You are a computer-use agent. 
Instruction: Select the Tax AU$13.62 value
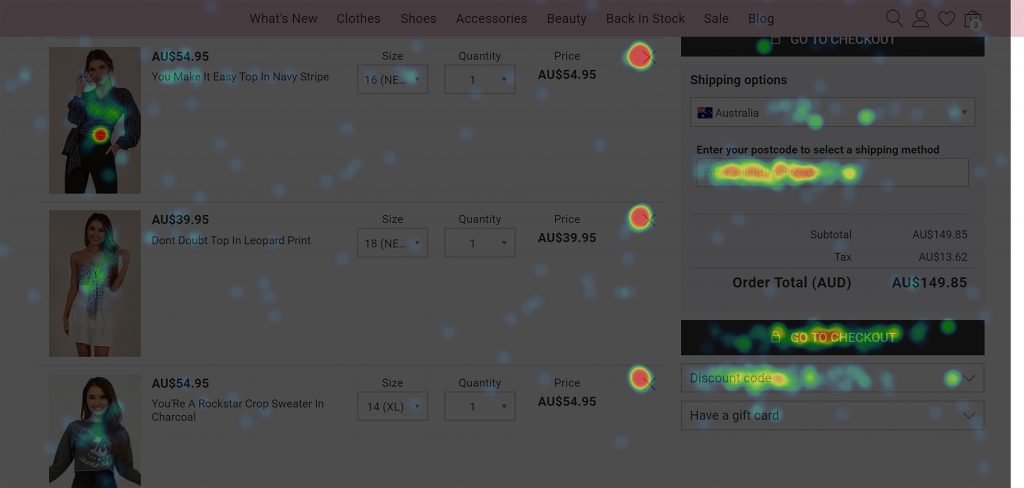tap(942, 257)
